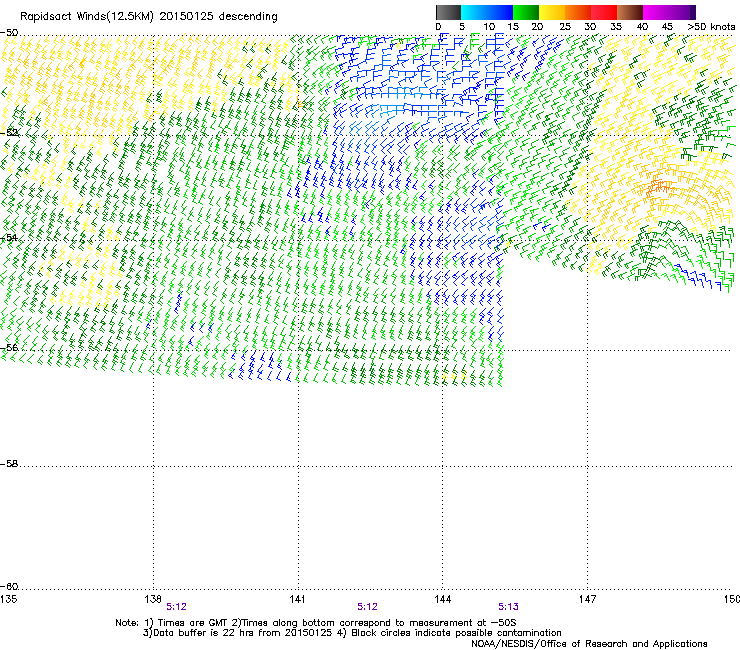Screen dimensions: 740x650
Task: Click the legend number 25
Action: pyautogui.click(x=564, y=27)
